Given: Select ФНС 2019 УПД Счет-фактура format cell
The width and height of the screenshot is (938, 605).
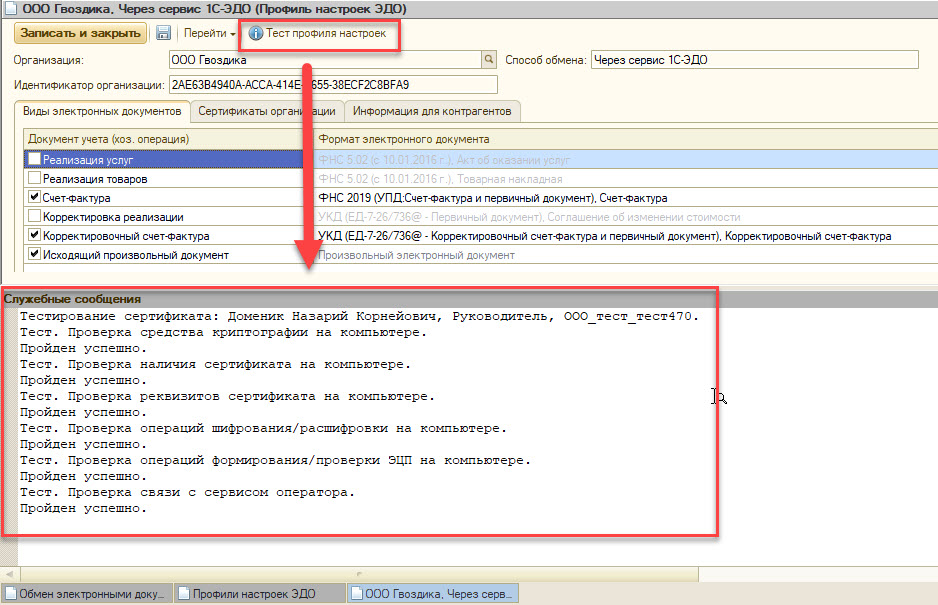Looking at the screenshot, I should 626,197.
